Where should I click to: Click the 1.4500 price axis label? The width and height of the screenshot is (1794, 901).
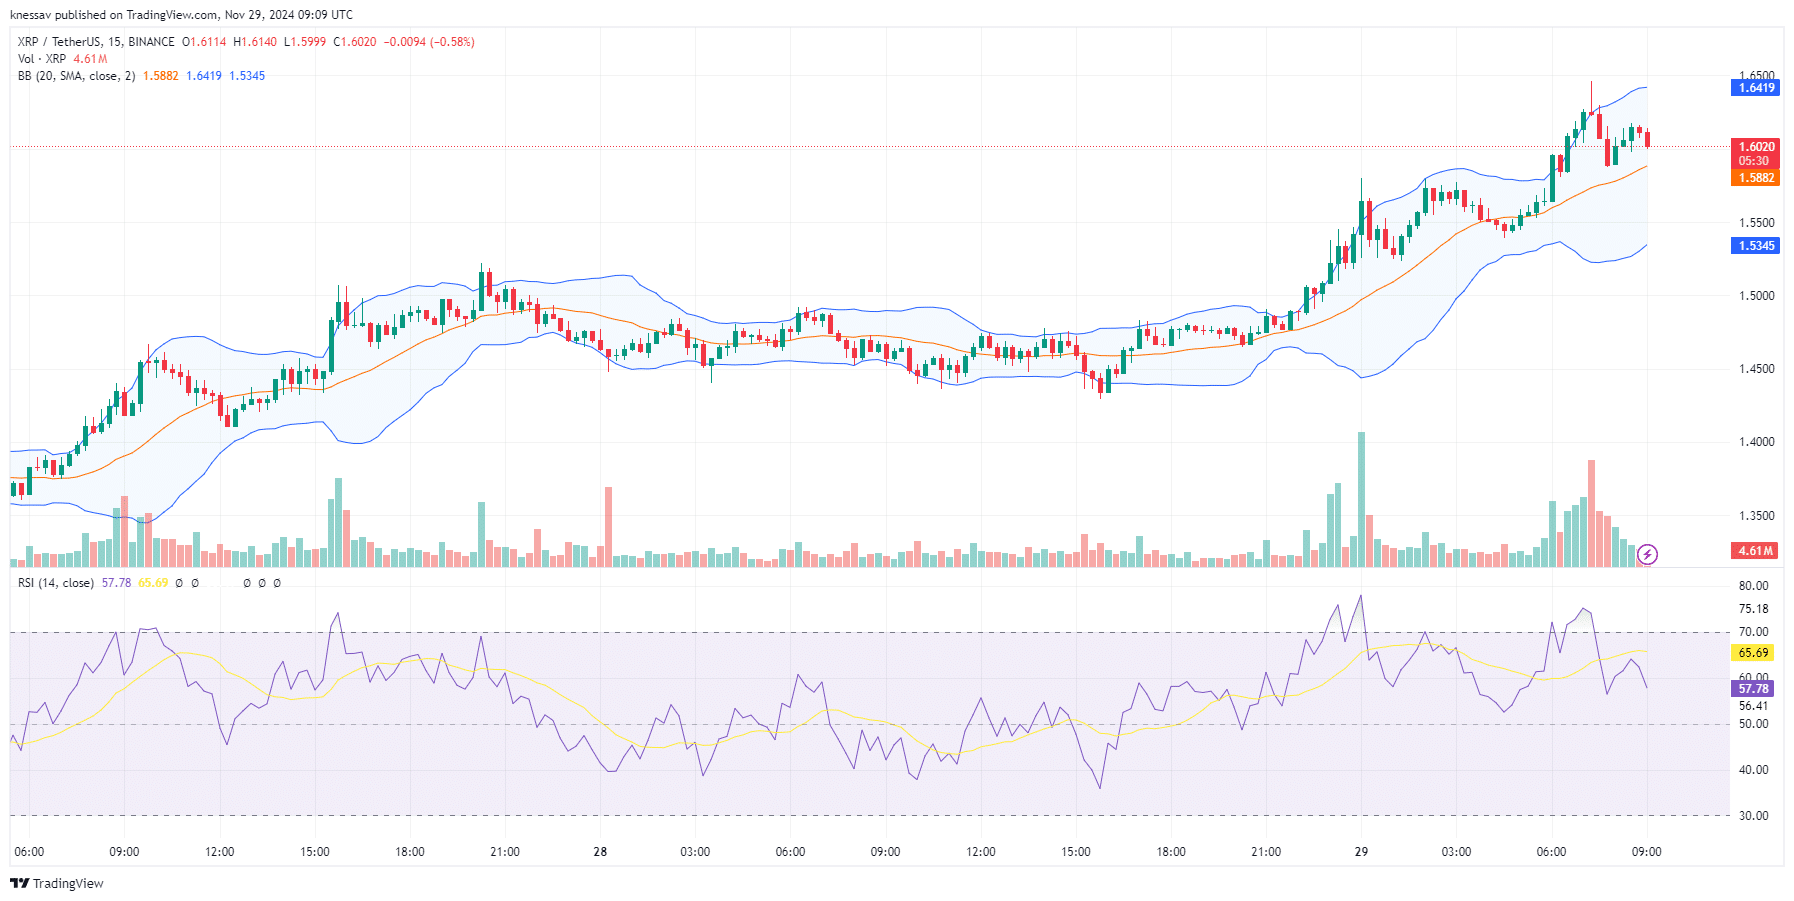point(1757,369)
